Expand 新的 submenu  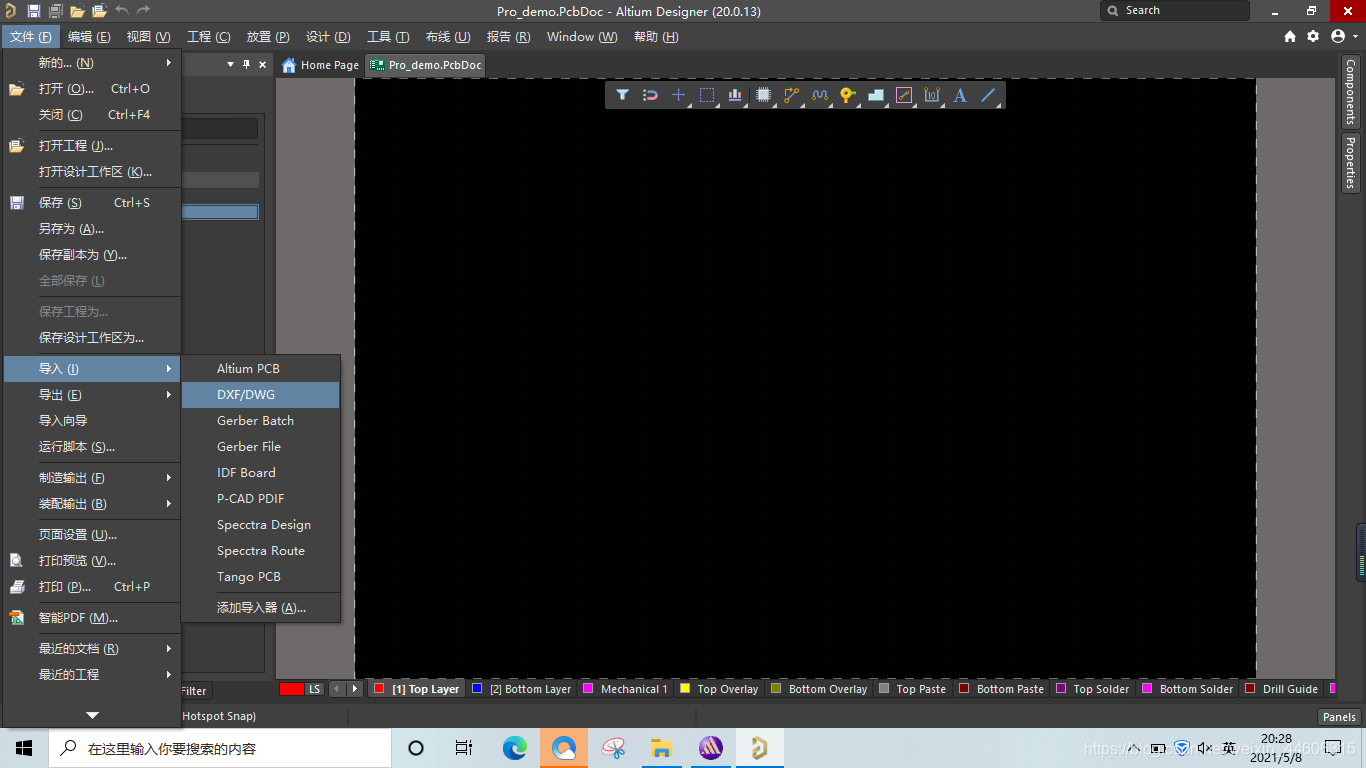click(x=92, y=62)
